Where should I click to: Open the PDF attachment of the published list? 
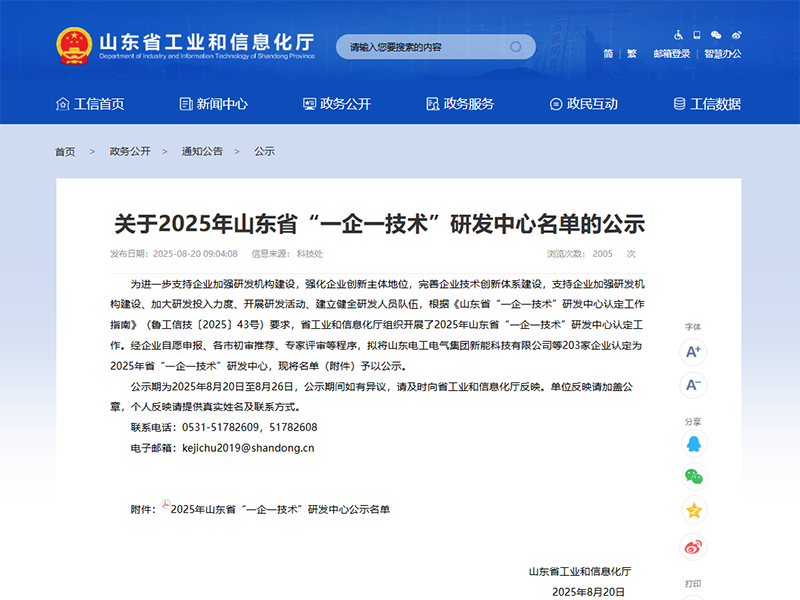(282, 509)
